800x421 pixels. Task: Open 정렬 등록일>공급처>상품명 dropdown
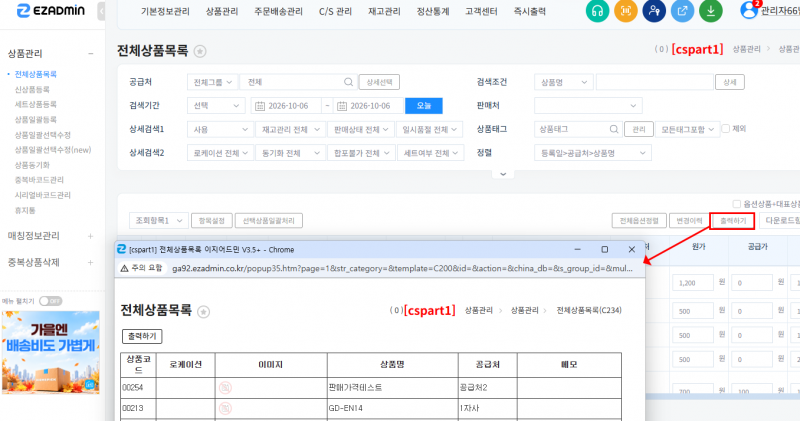click(592, 153)
